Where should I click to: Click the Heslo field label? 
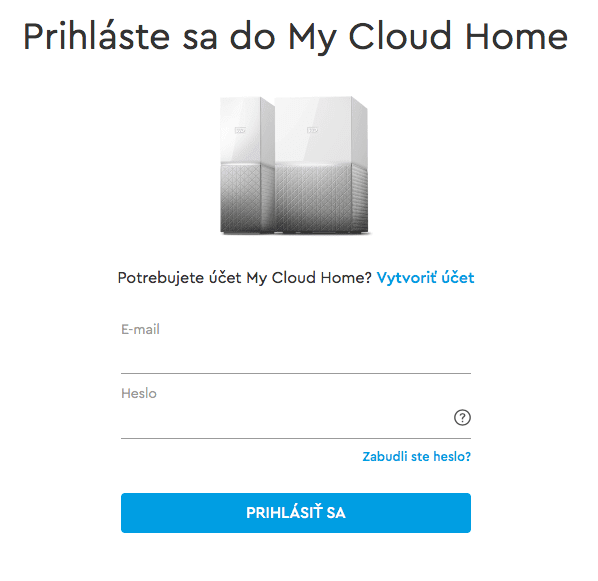point(139,393)
